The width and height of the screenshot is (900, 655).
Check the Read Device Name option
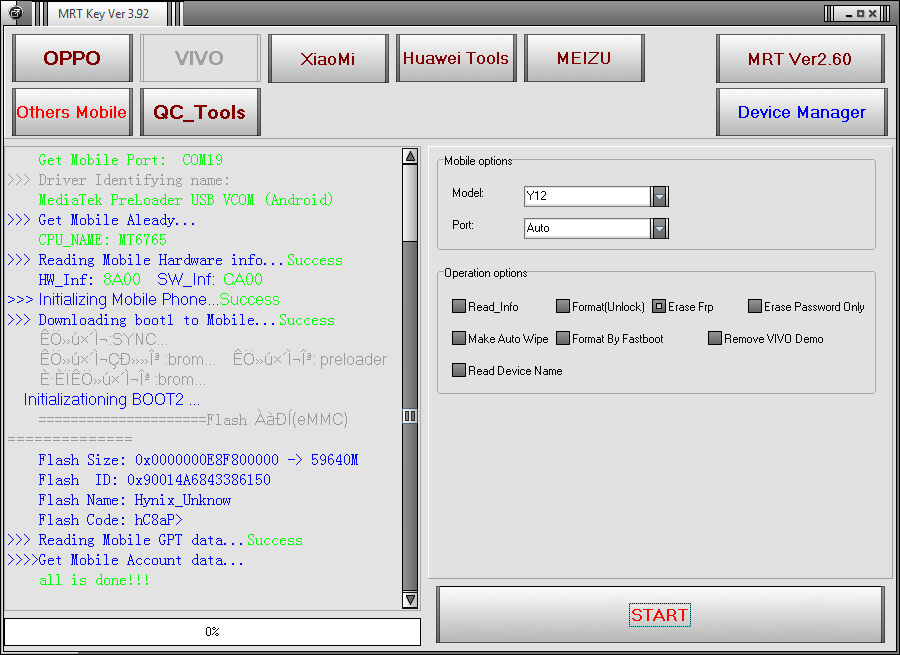459,370
